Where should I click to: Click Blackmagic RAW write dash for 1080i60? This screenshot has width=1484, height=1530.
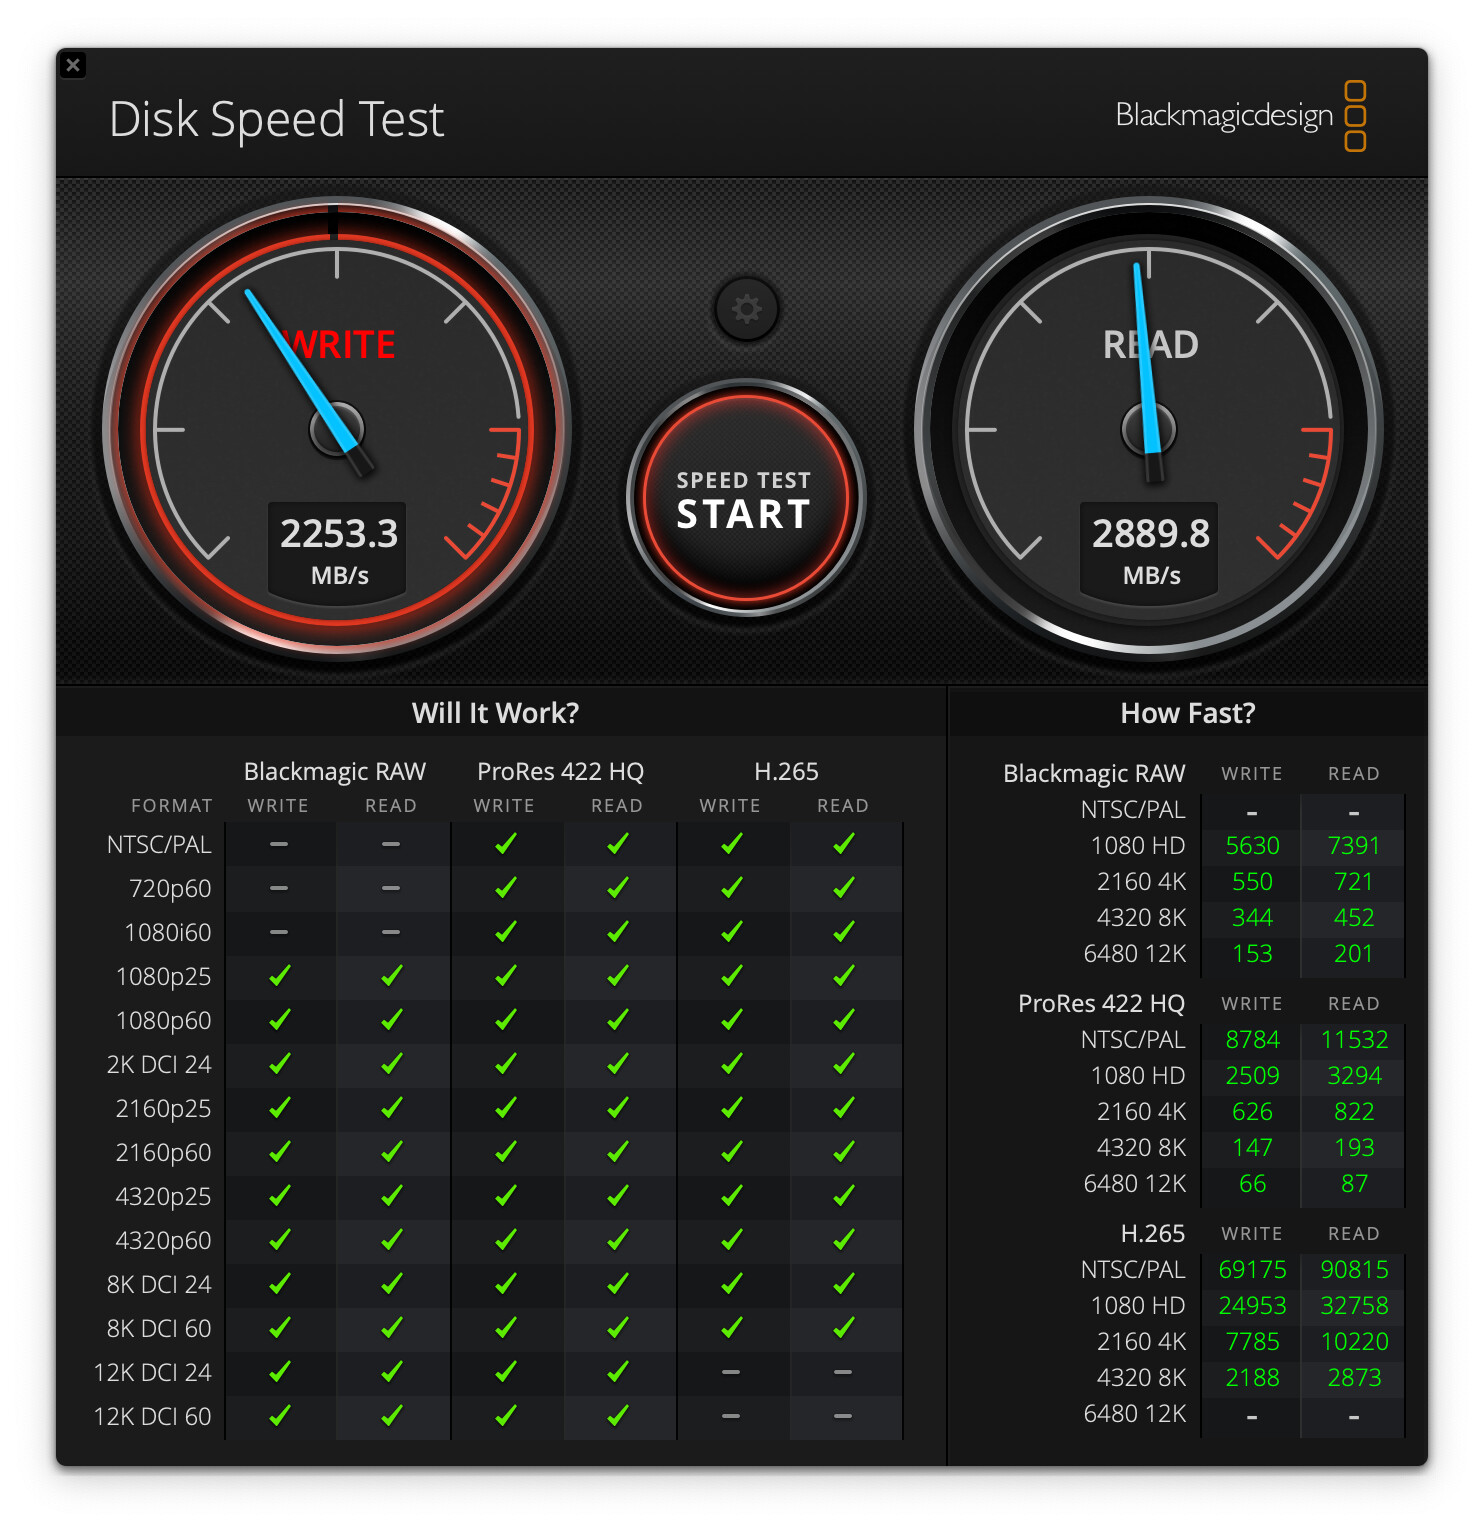click(279, 932)
